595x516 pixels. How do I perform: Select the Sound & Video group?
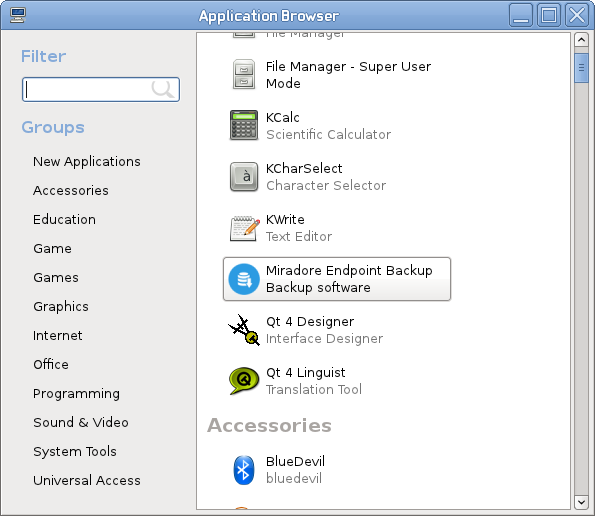80,422
